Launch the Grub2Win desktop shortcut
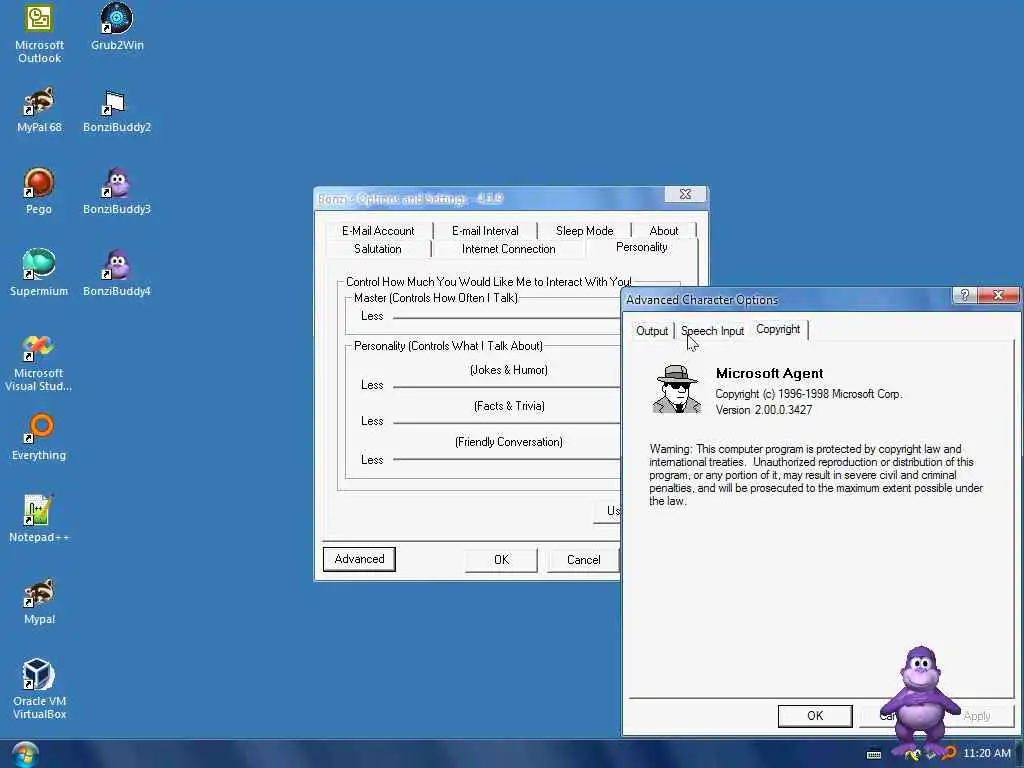 (117, 27)
